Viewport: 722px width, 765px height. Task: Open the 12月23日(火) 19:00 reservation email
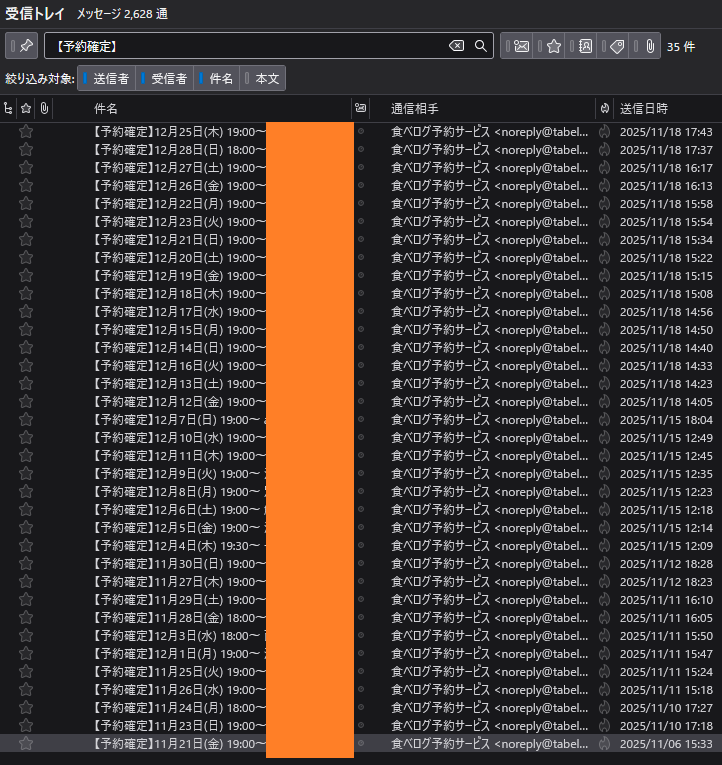coord(180,222)
